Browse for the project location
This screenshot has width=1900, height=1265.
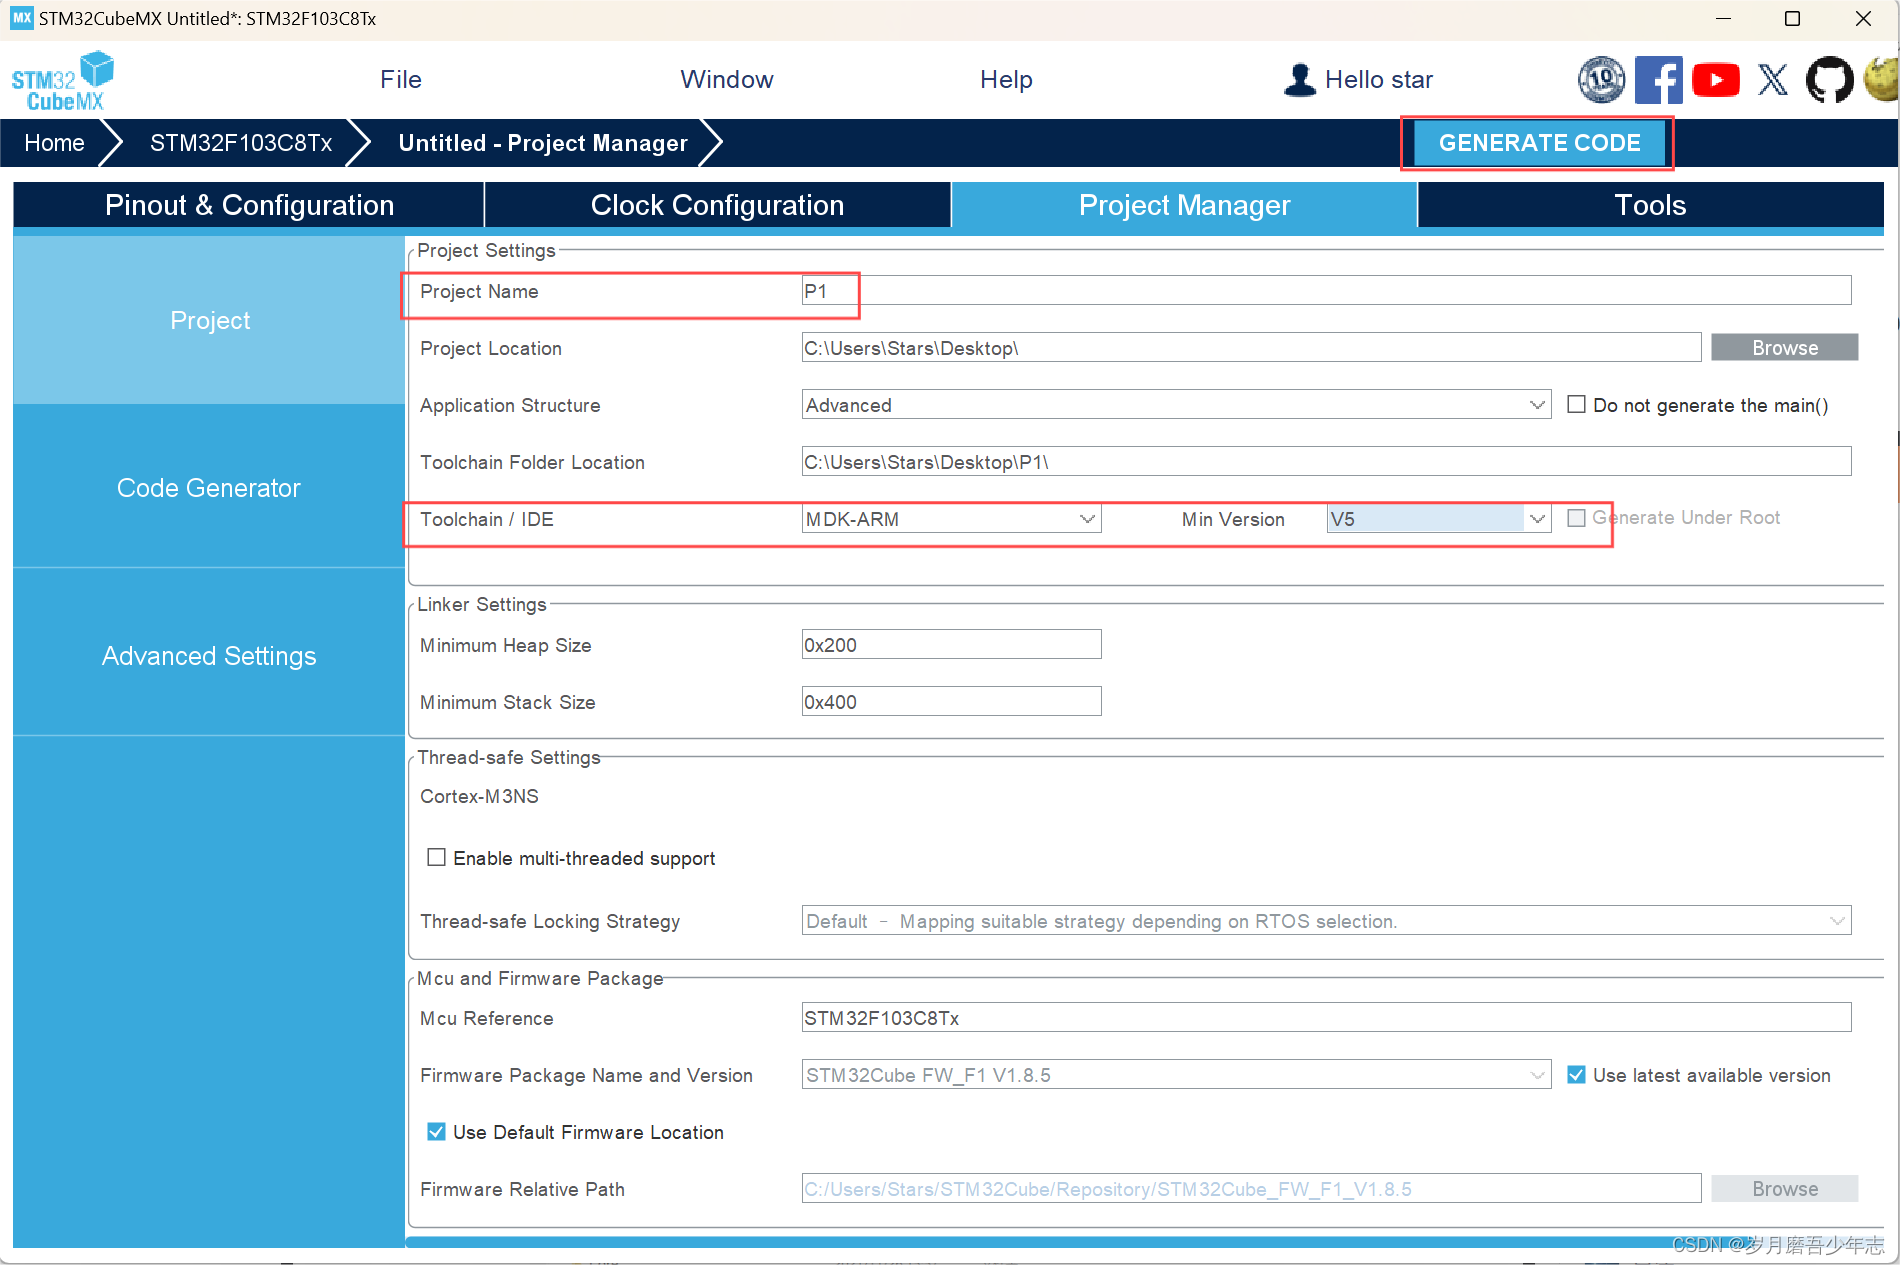pos(1784,348)
